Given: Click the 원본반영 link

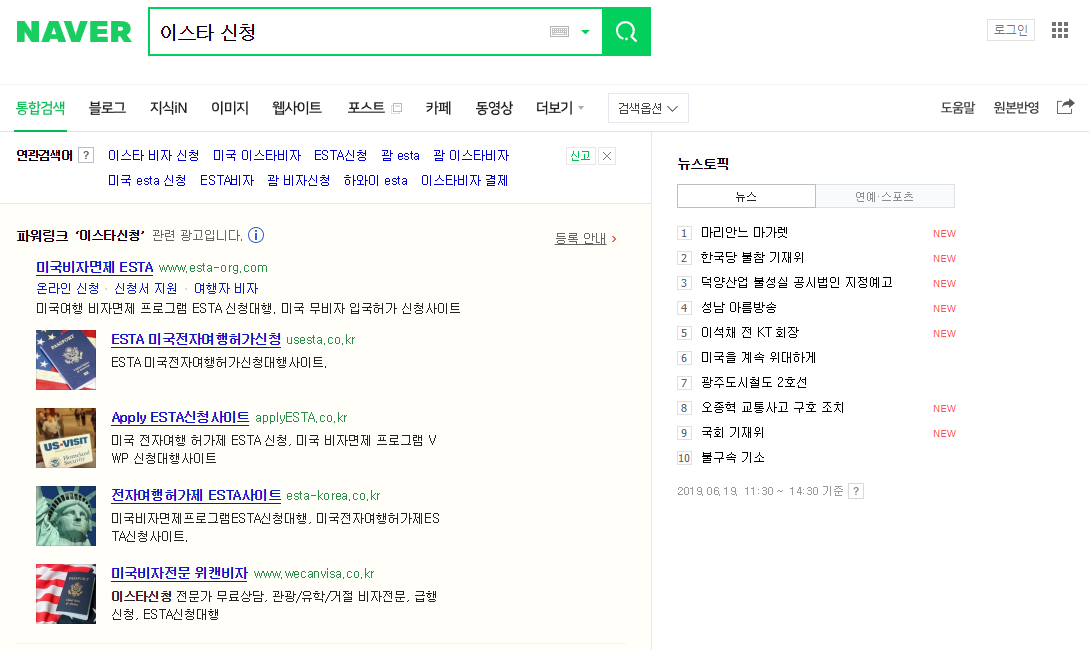Looking at the screenshot, I should [x=1016, y=108].
